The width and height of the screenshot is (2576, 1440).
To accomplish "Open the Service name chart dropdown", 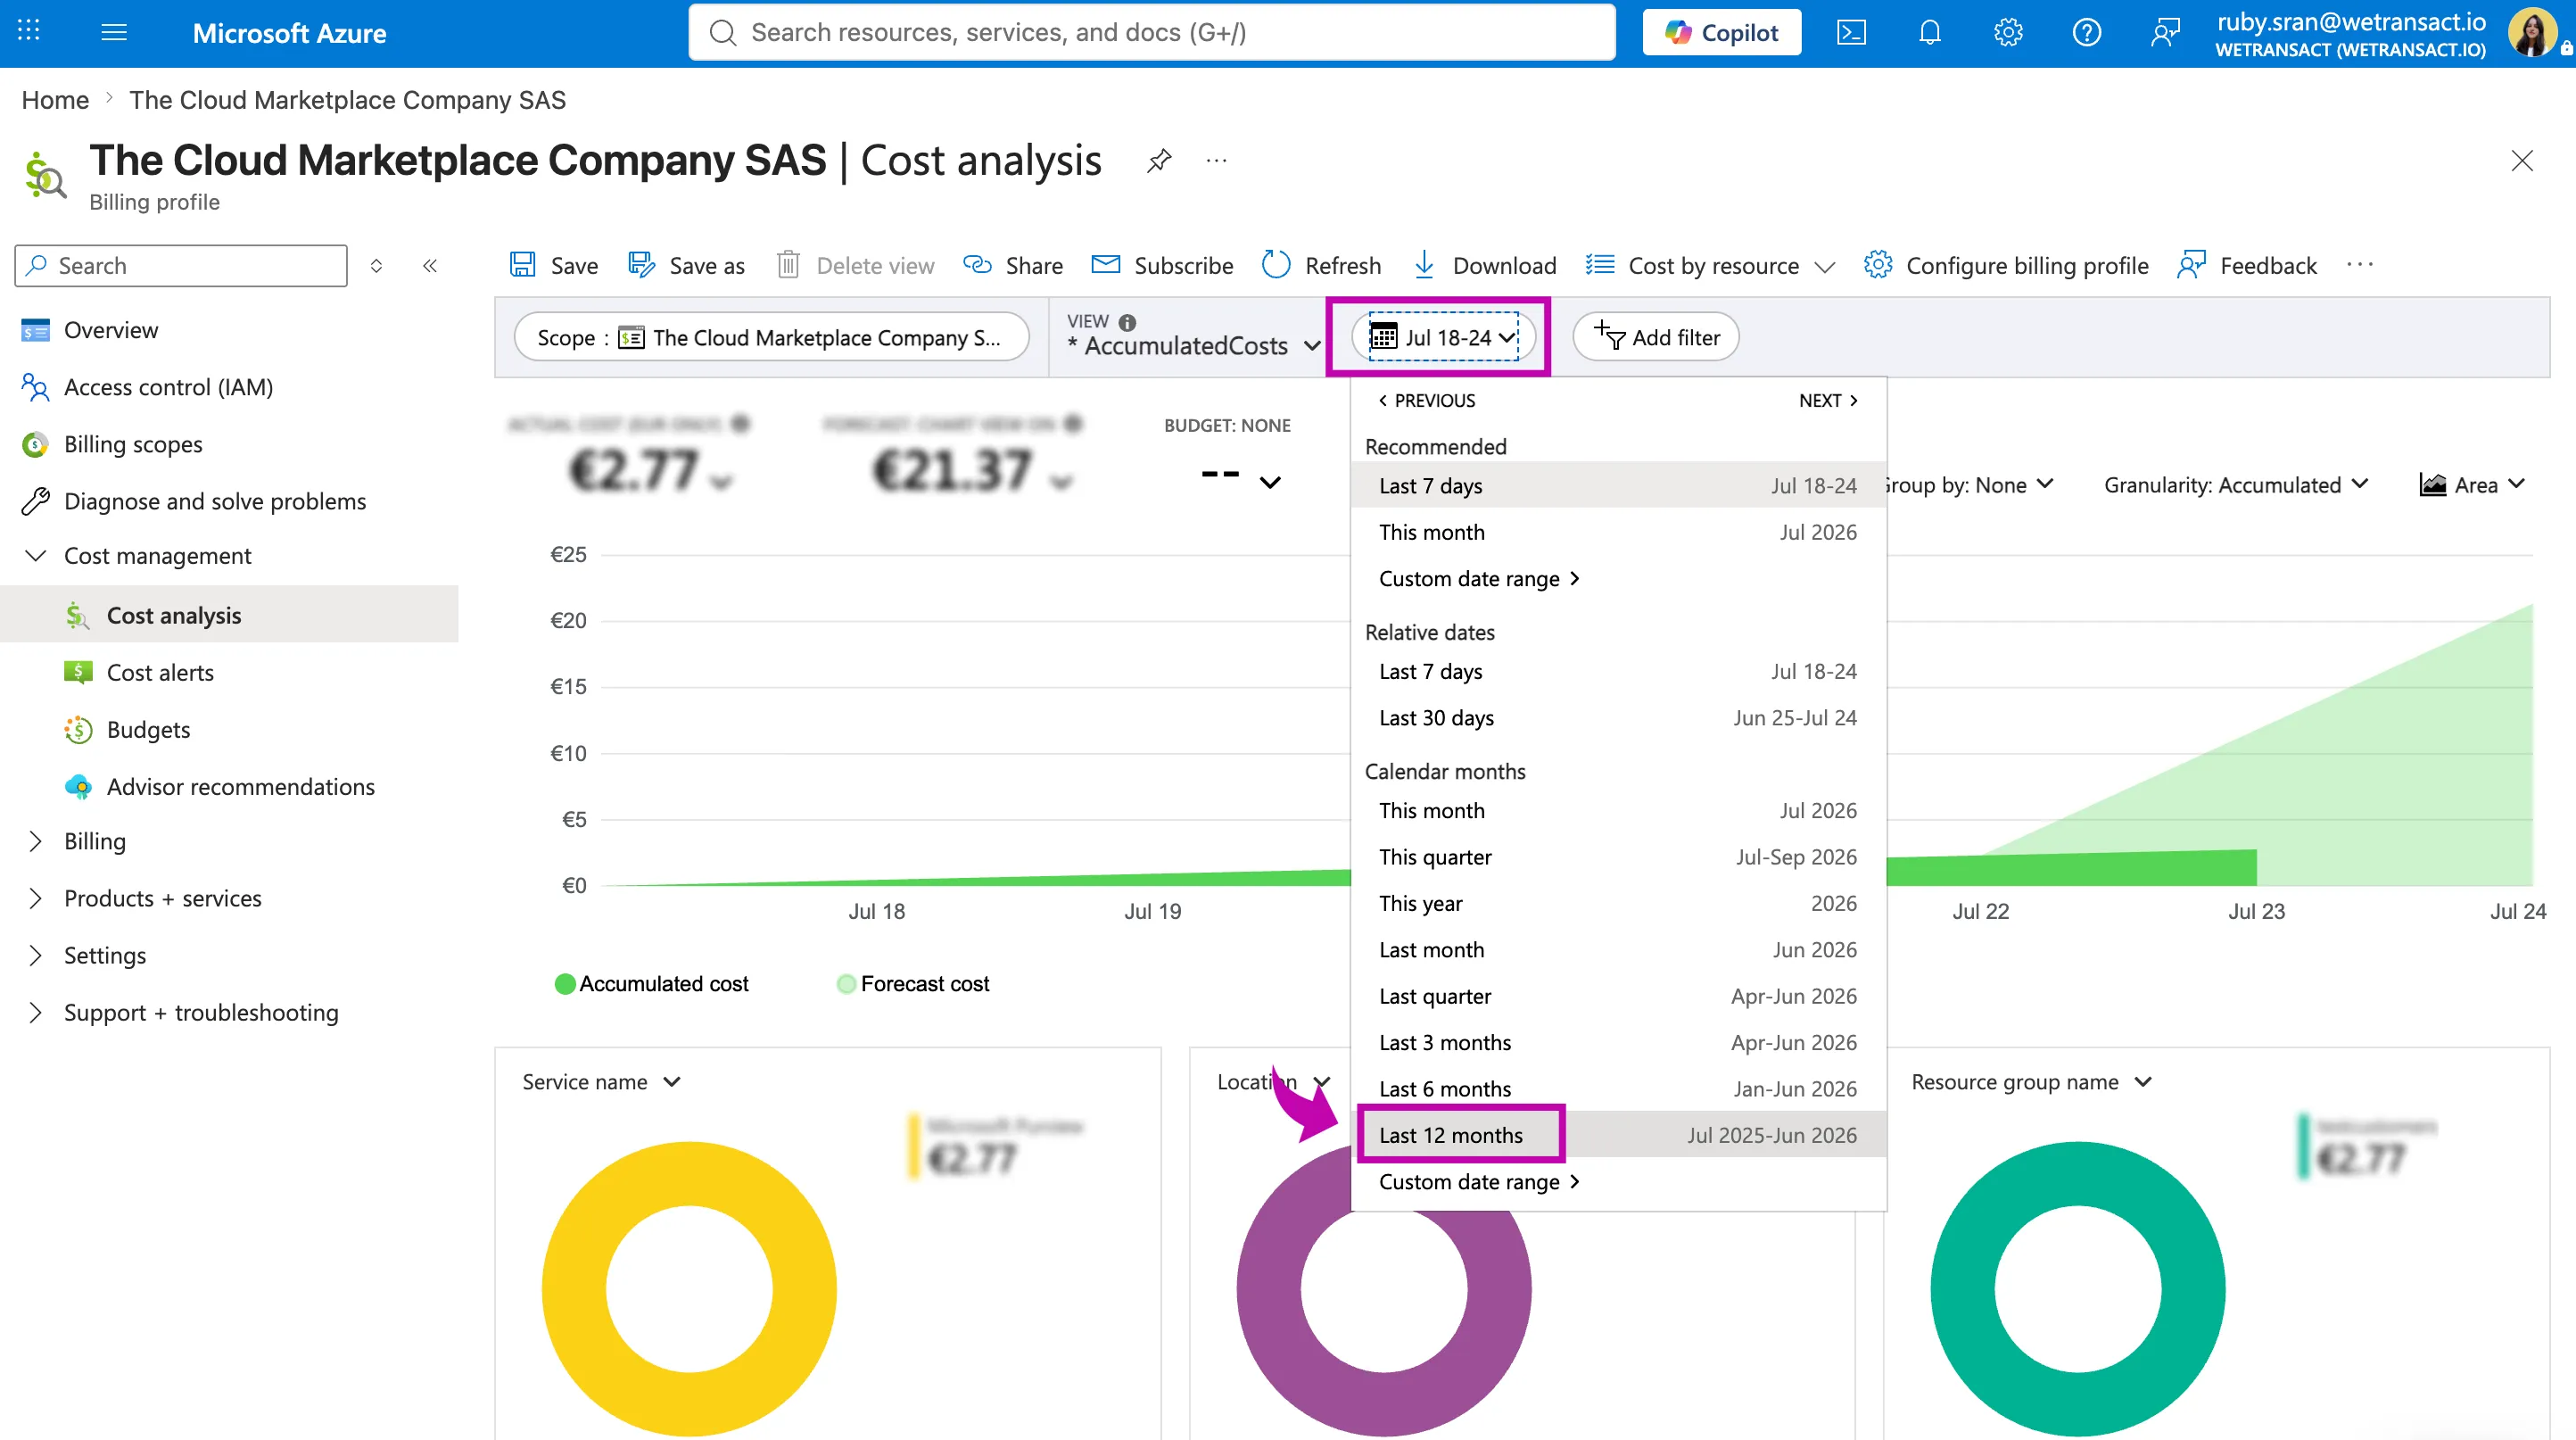I will coord(601,1081).
